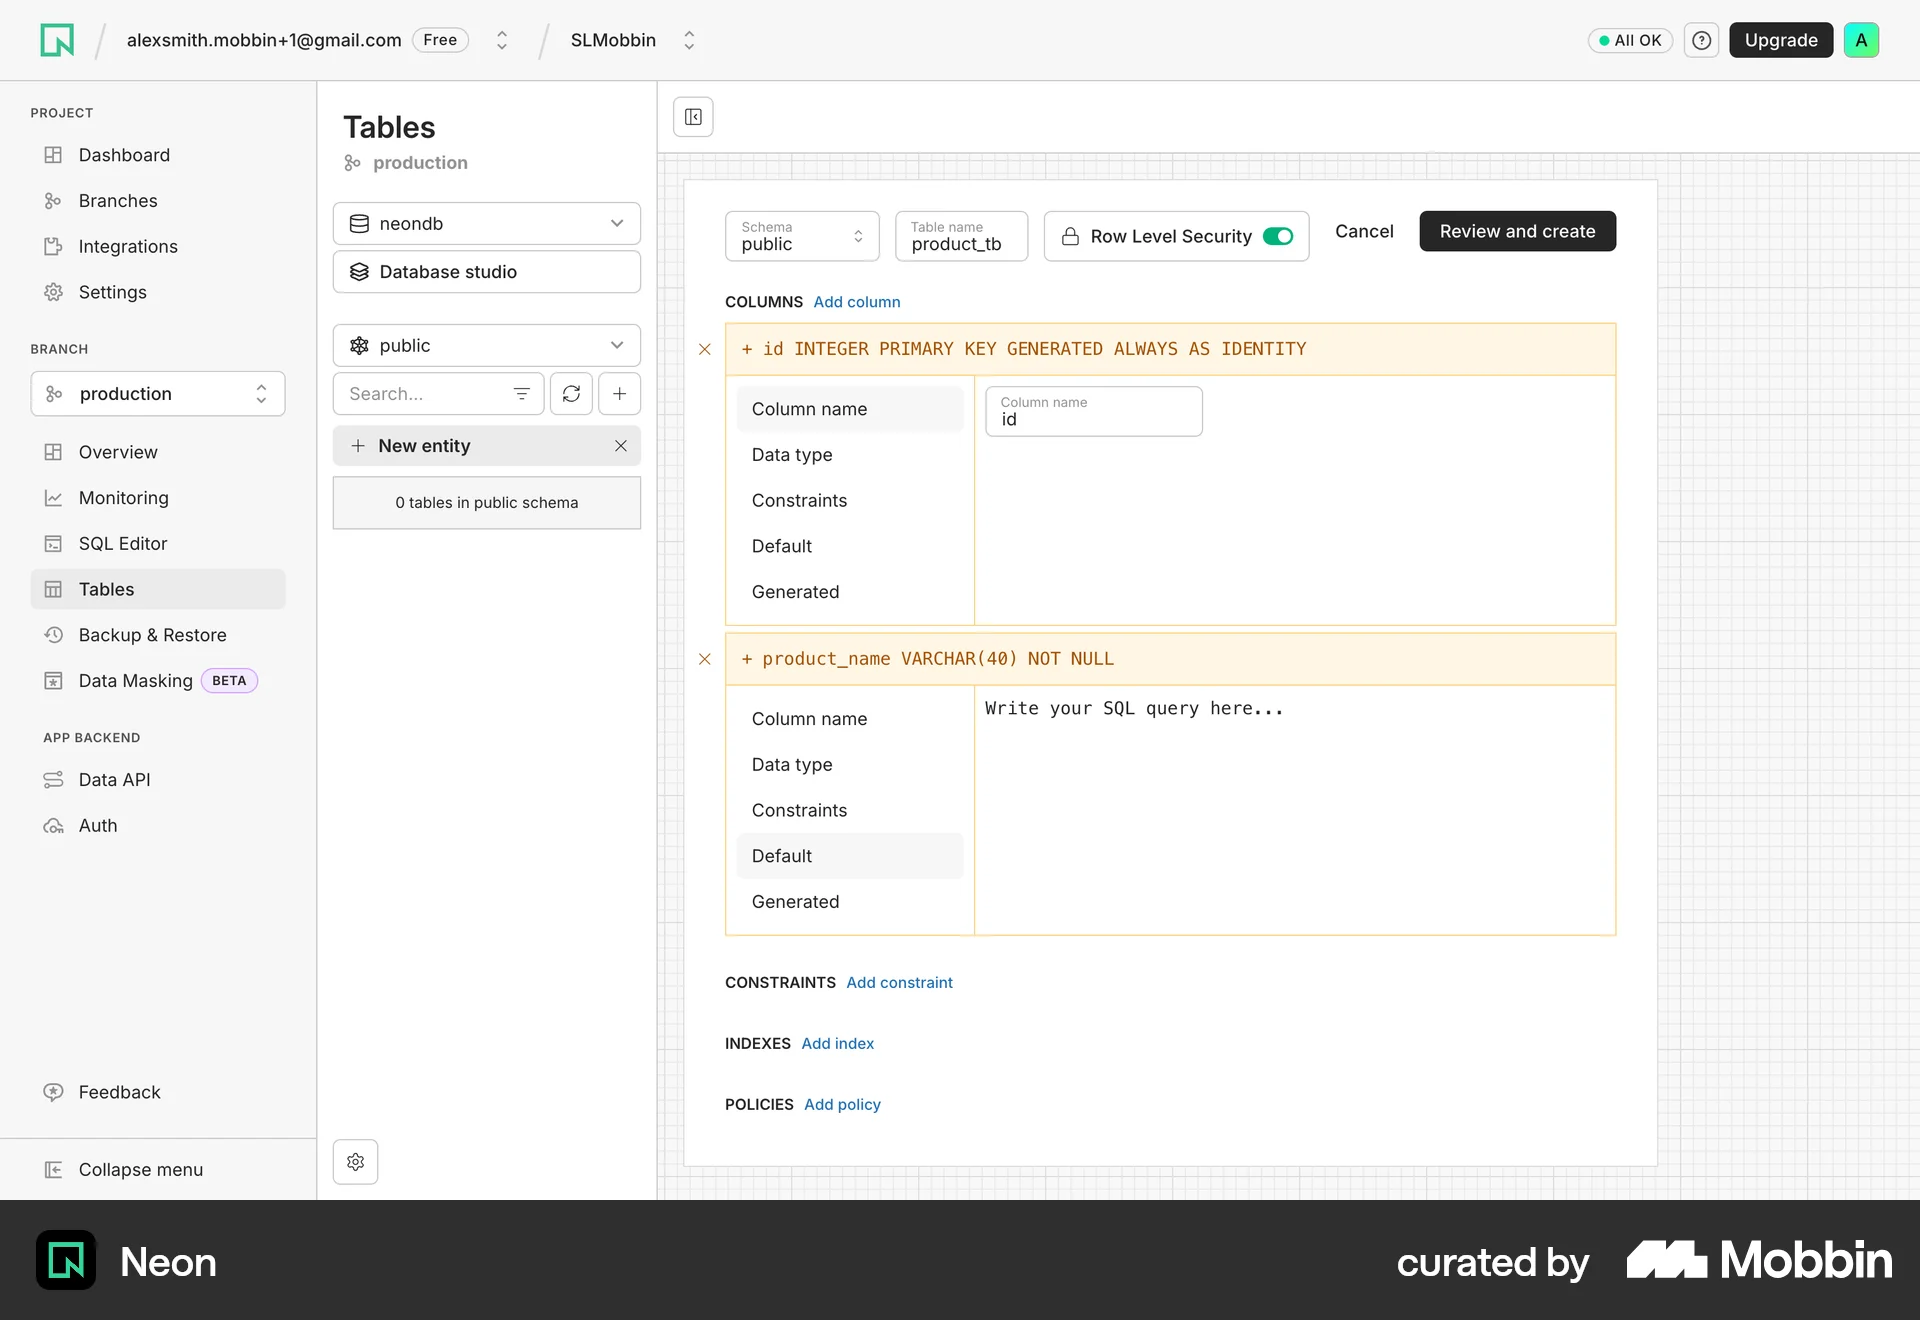Screen dimensions: 1920x1320
Task: Select the New entity list item
Action: pos(487,446)
